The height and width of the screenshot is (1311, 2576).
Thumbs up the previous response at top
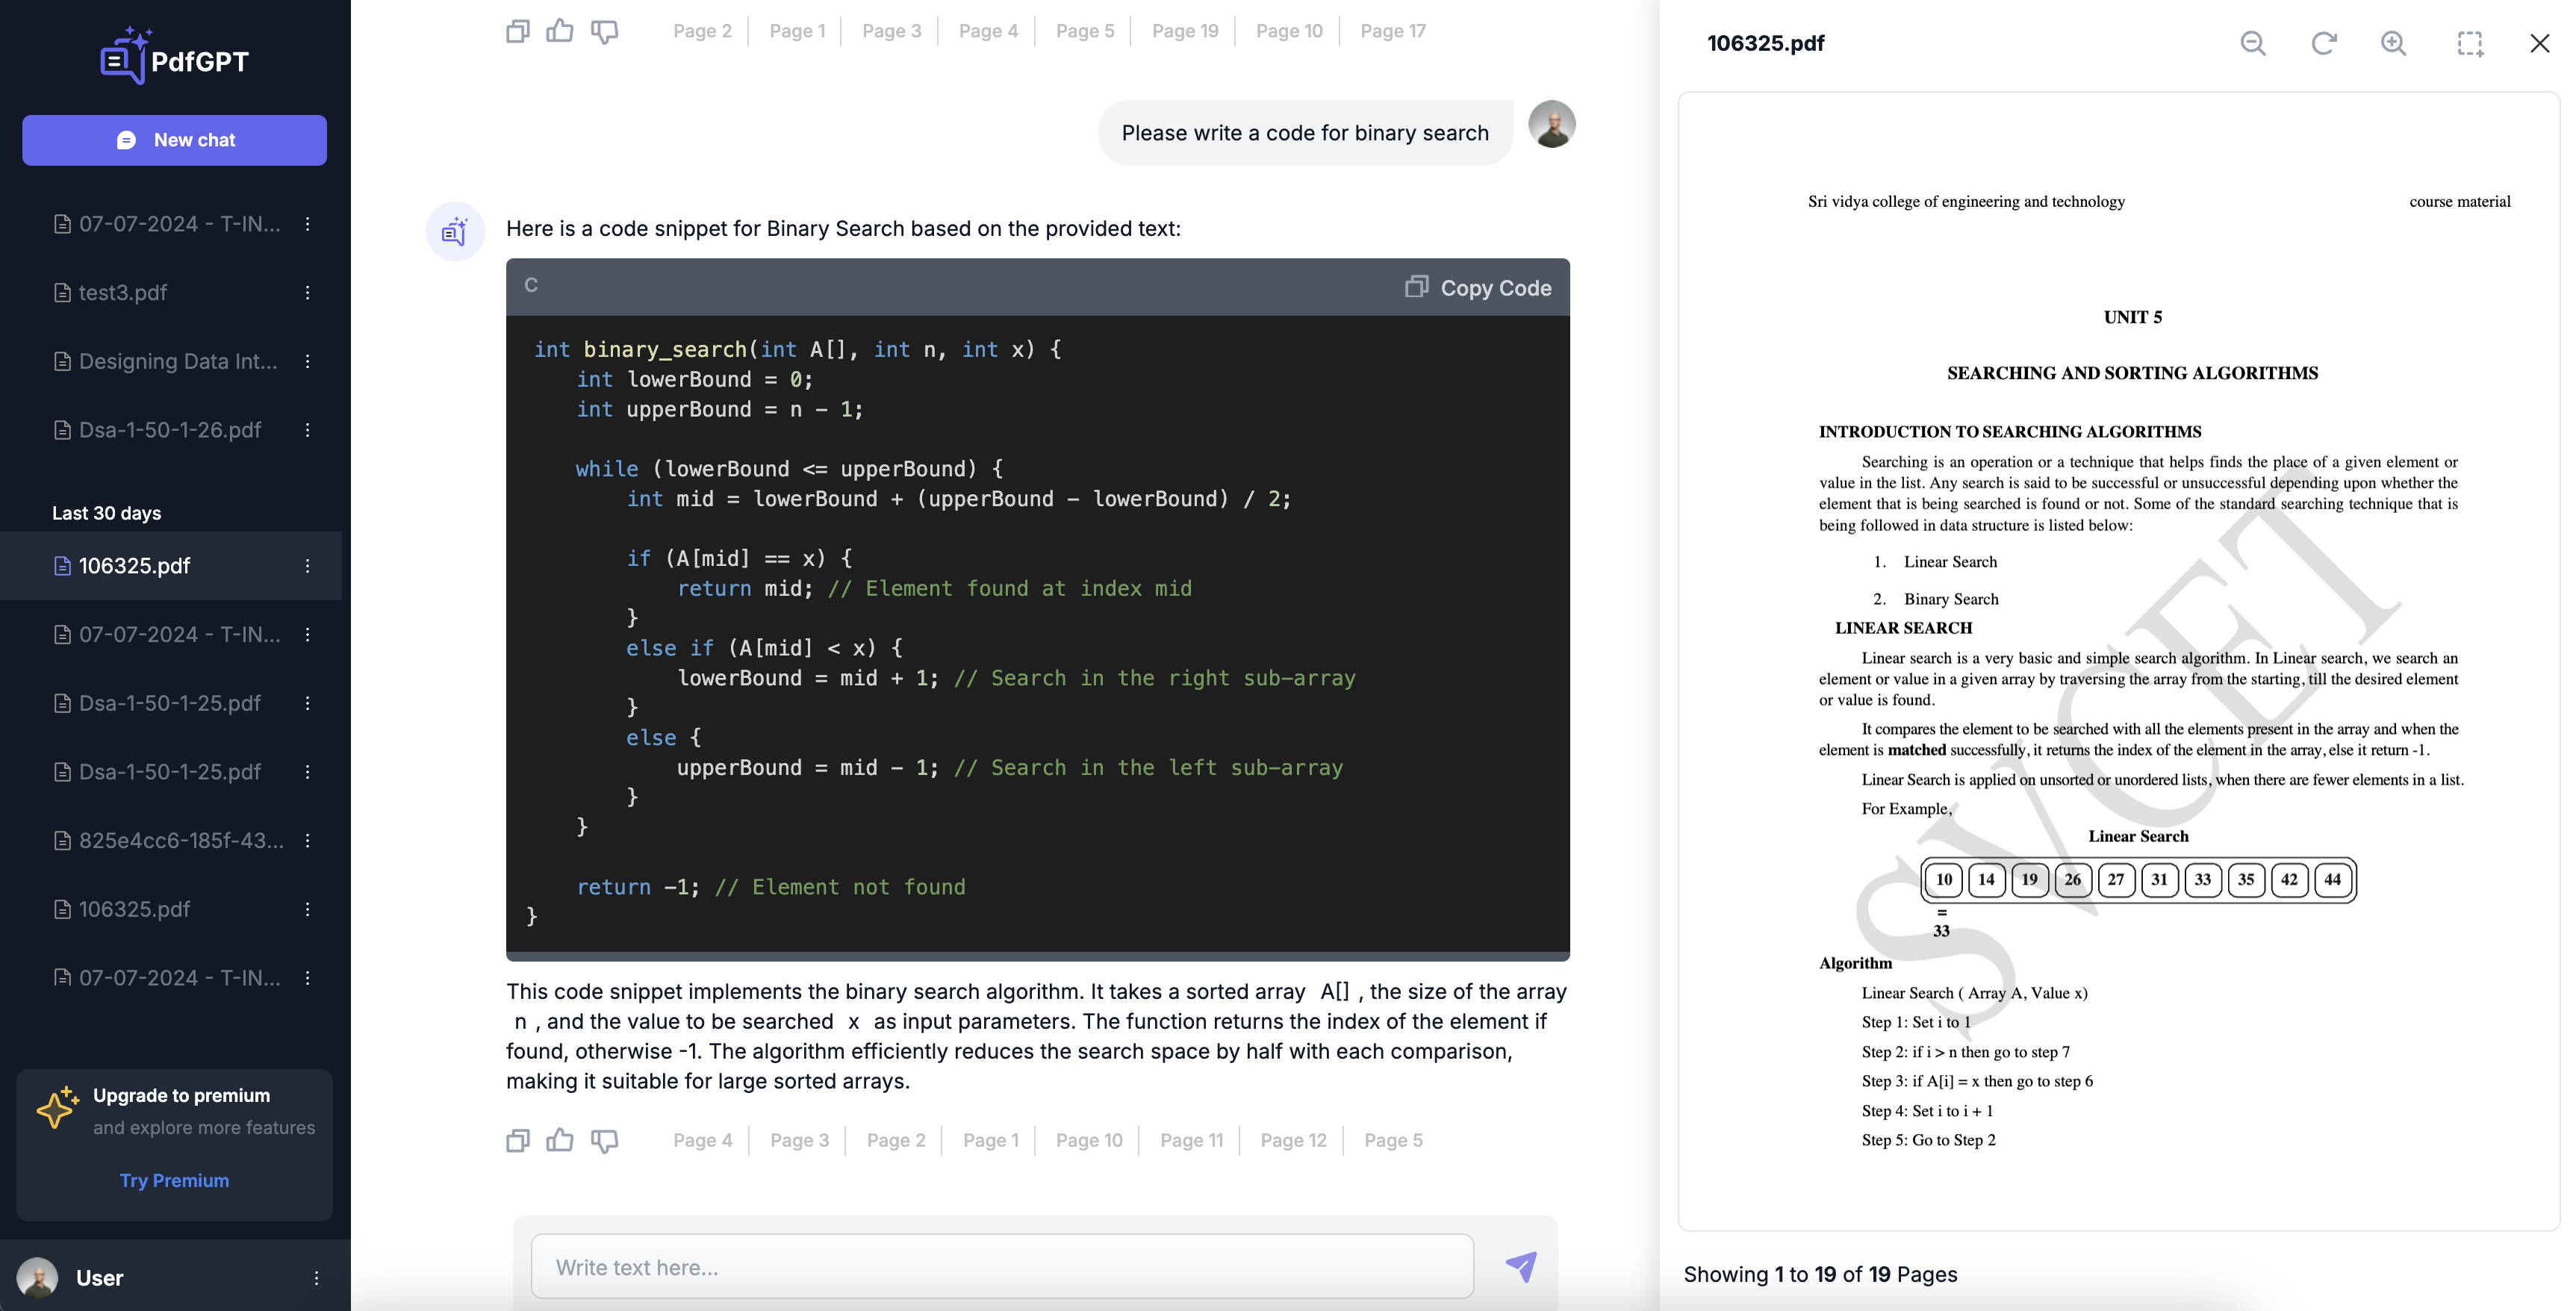click(560, 31)
